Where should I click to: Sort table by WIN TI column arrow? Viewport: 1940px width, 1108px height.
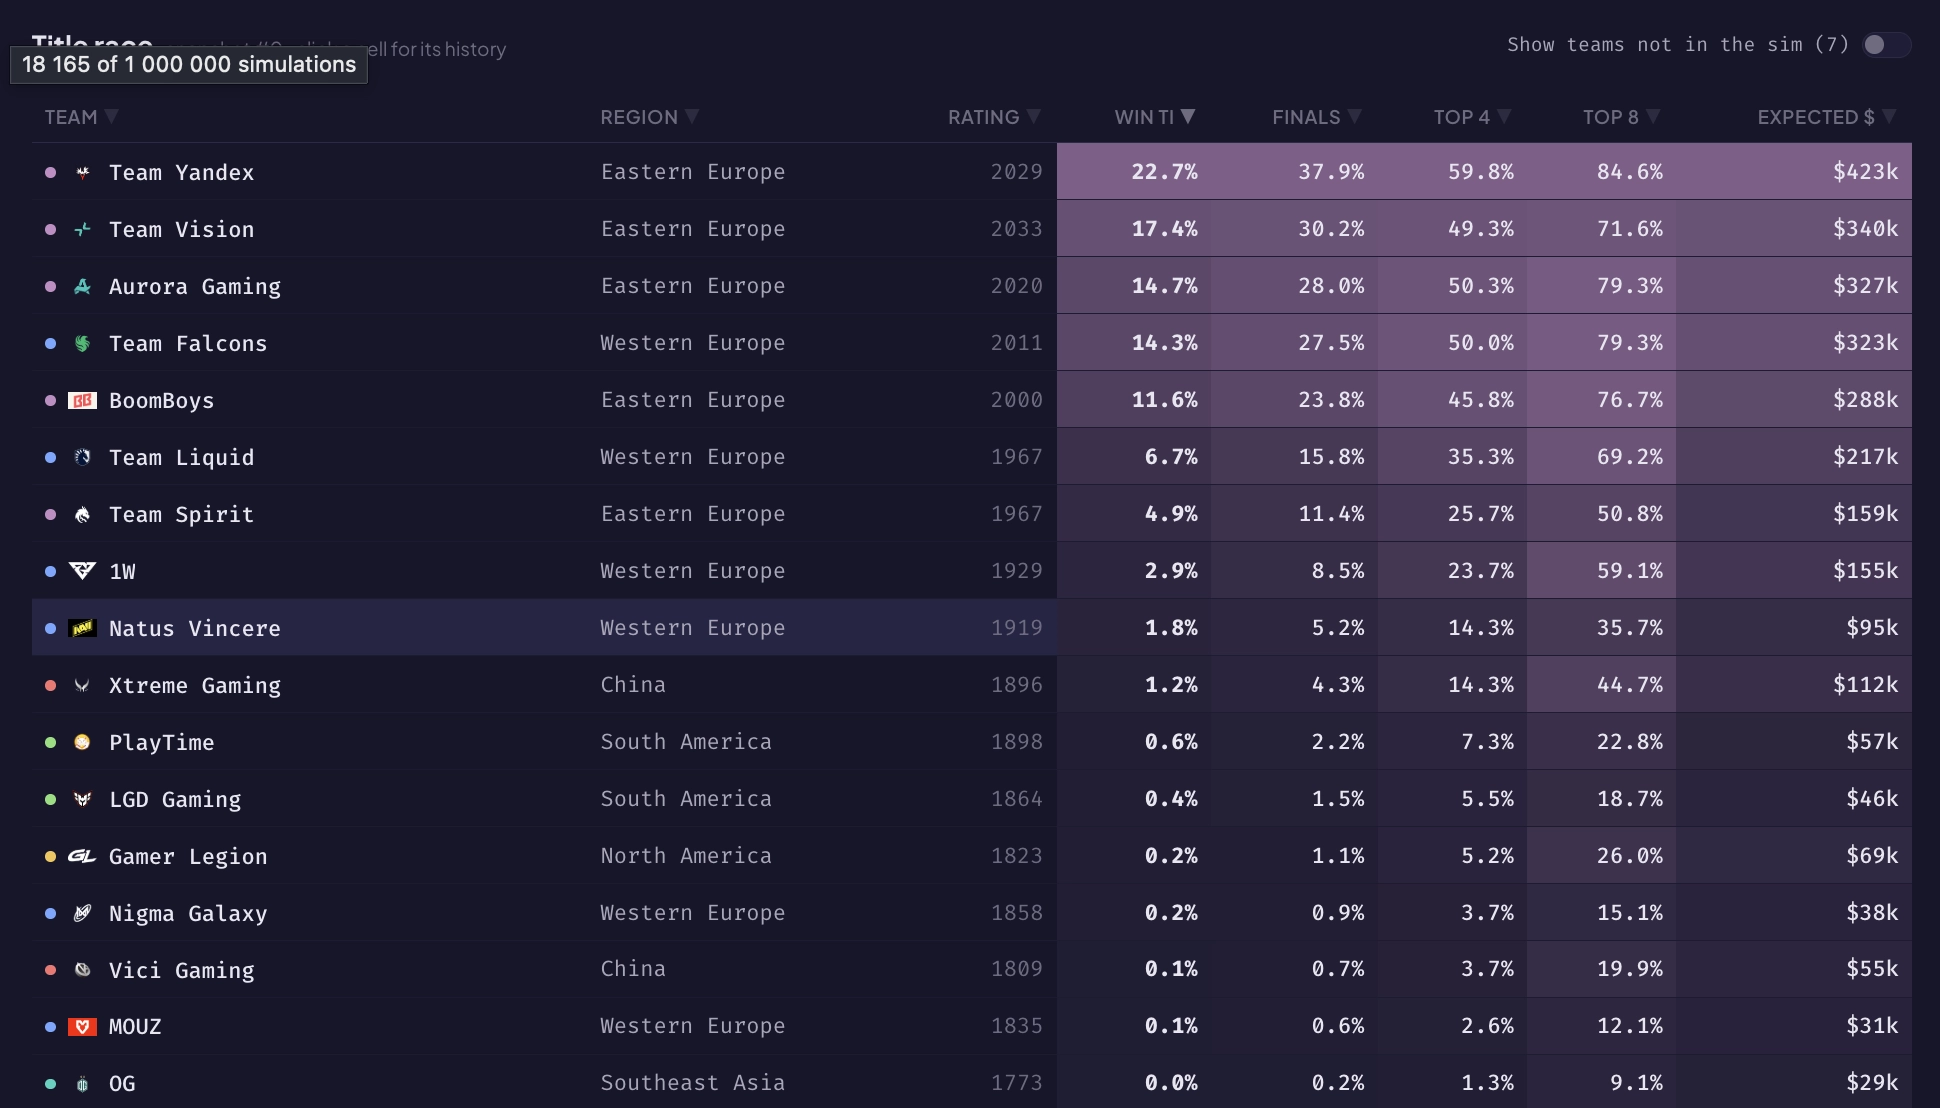click(x=1188, y=116)
